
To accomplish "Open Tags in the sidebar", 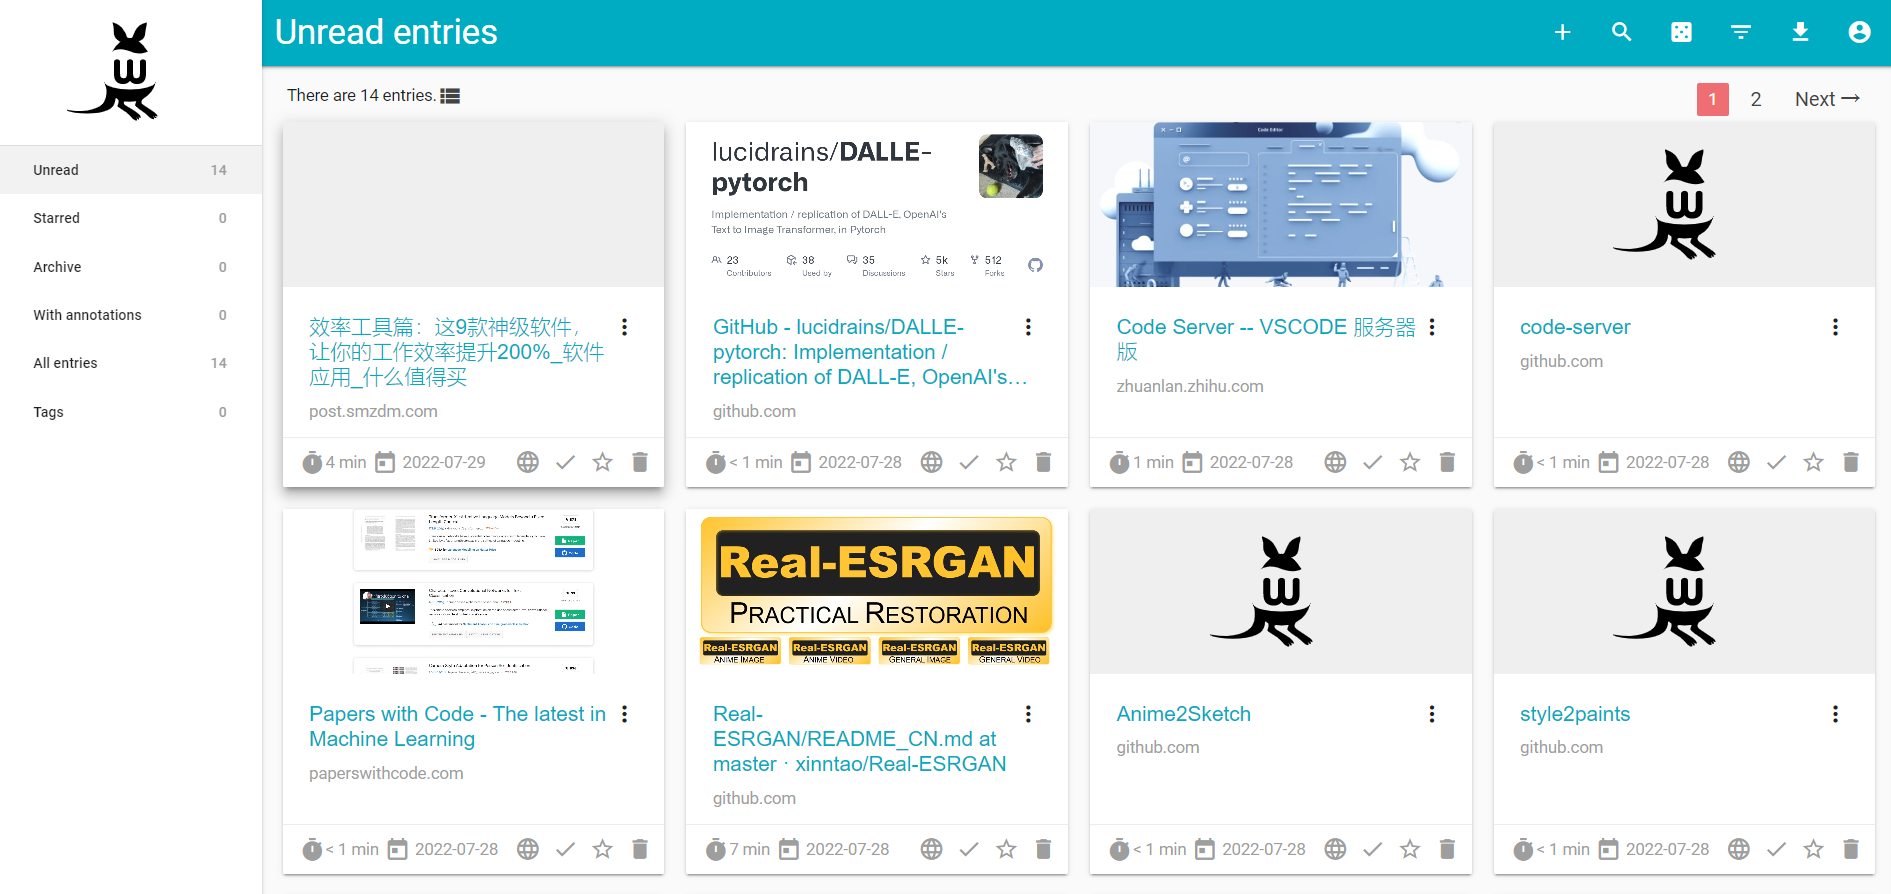I will [x=131, y=412].
